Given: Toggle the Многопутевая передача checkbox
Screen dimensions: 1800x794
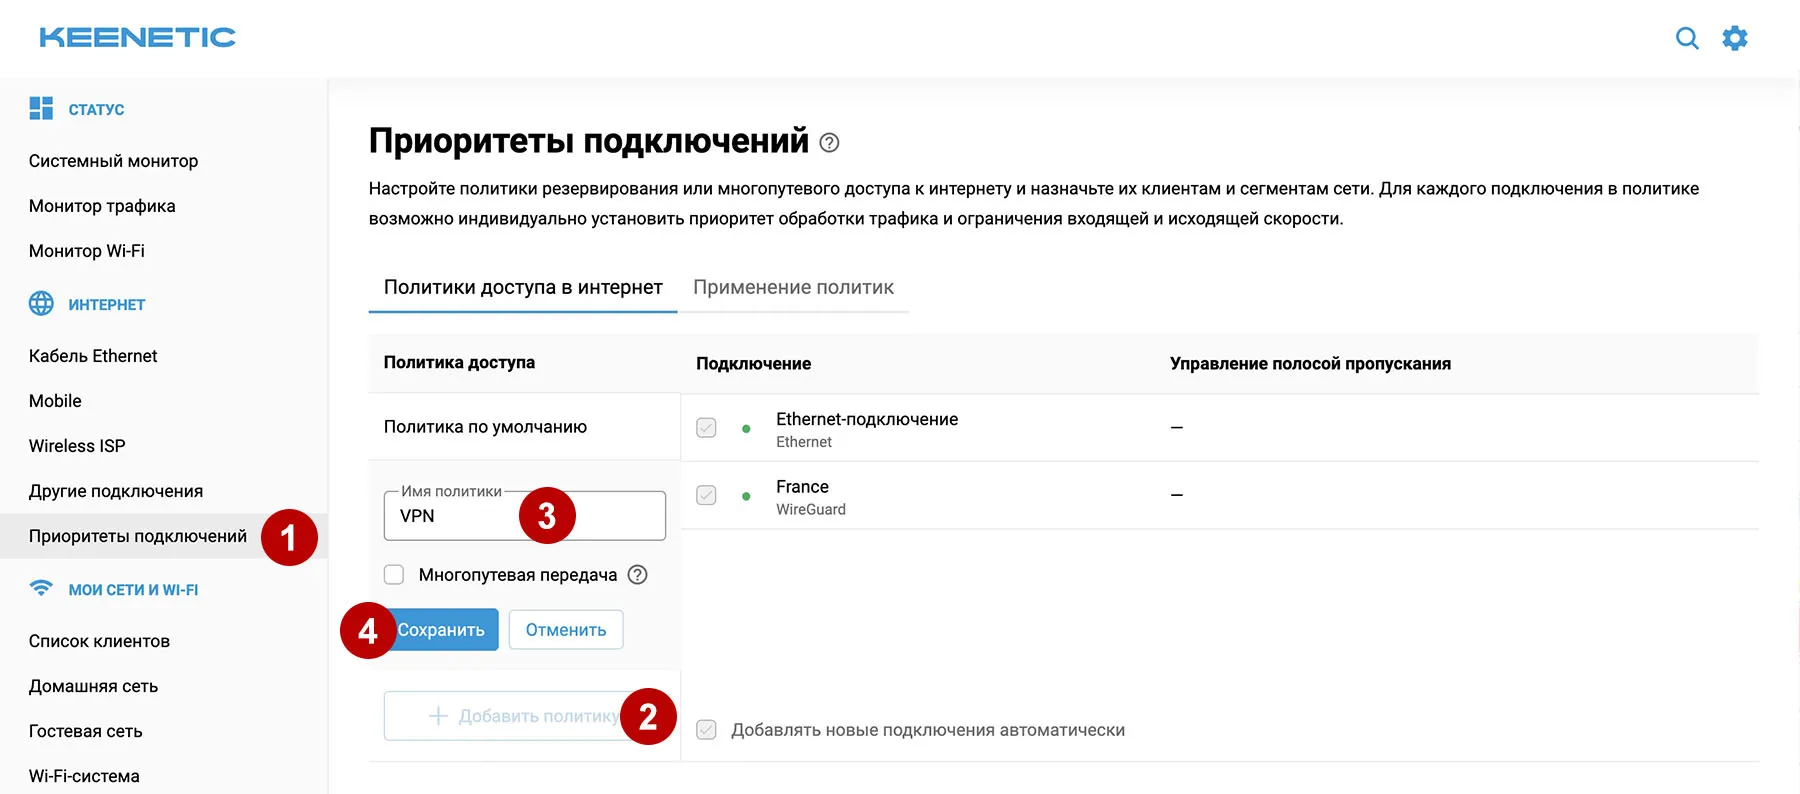Looking at the screenshot, I should (x=394, y=575).
